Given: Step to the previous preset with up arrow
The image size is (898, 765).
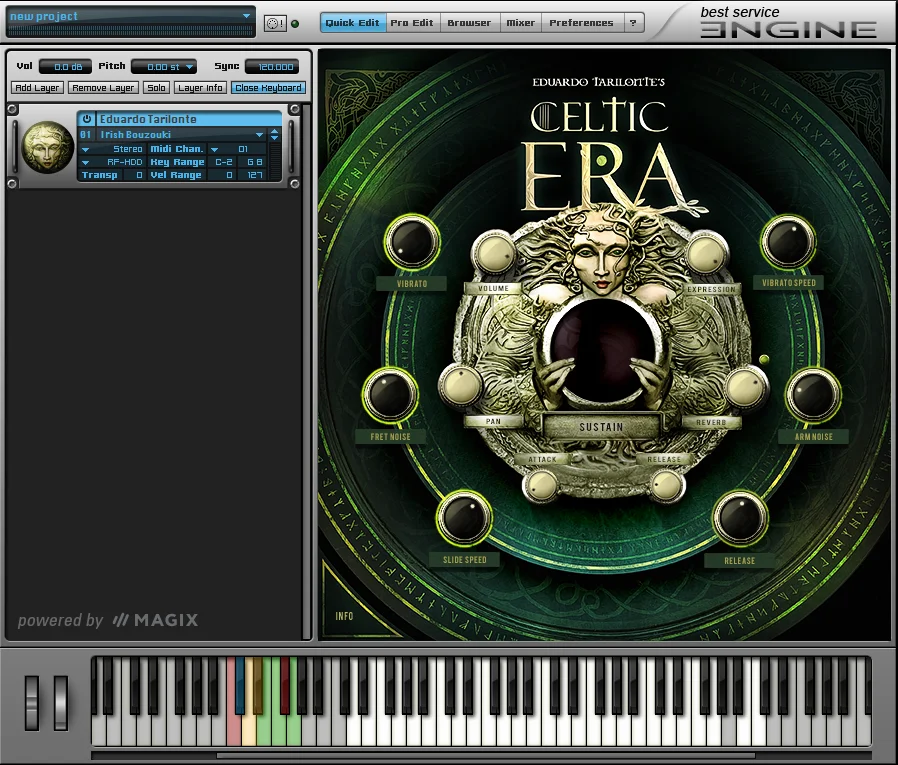Looking at the screenshot, I should (274, 132).
